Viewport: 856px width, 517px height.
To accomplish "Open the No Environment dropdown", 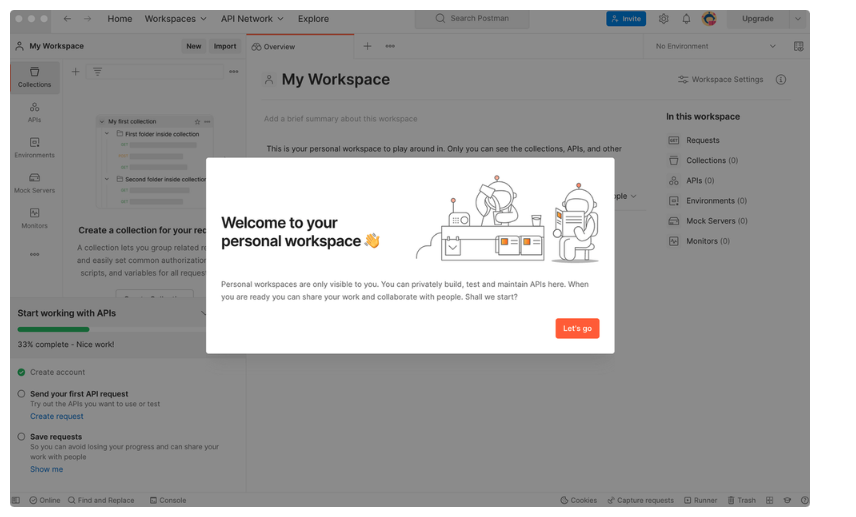I will (x=716, y=46).
